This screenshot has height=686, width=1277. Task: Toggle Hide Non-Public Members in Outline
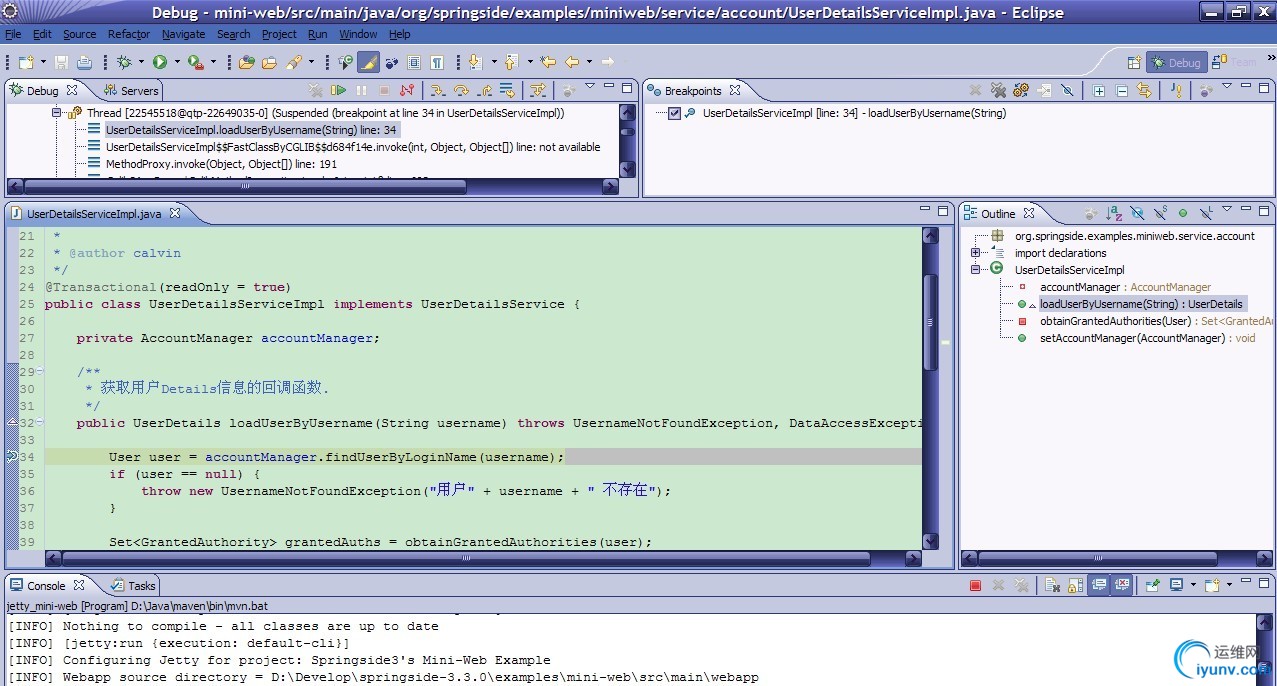tap(1183, 213)
